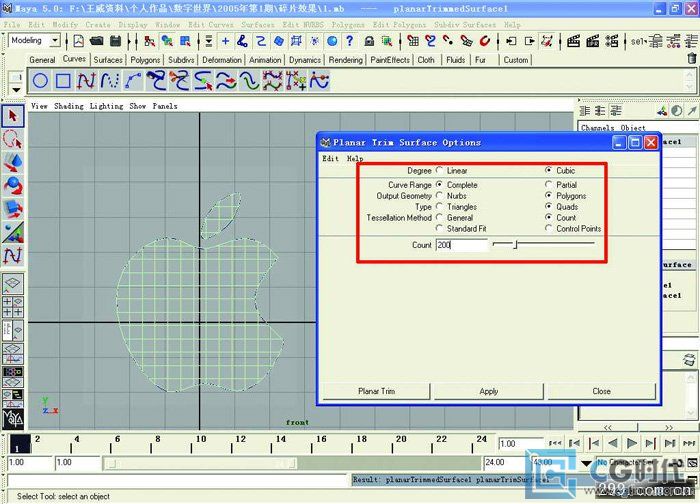The width and height of the screenshot is (700, 504).
Task: Click the Arc tool shelf icon
Action: tap(133, 81)
